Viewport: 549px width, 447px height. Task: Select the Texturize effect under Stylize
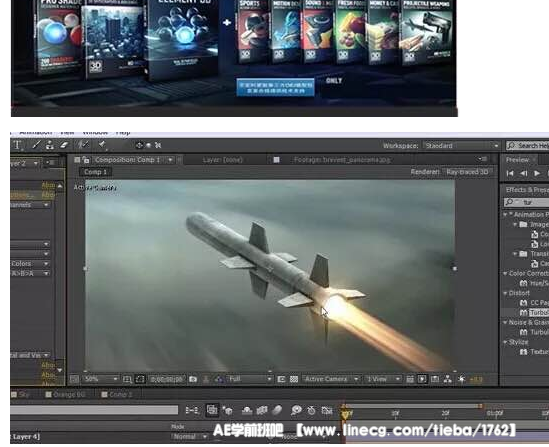535,352
